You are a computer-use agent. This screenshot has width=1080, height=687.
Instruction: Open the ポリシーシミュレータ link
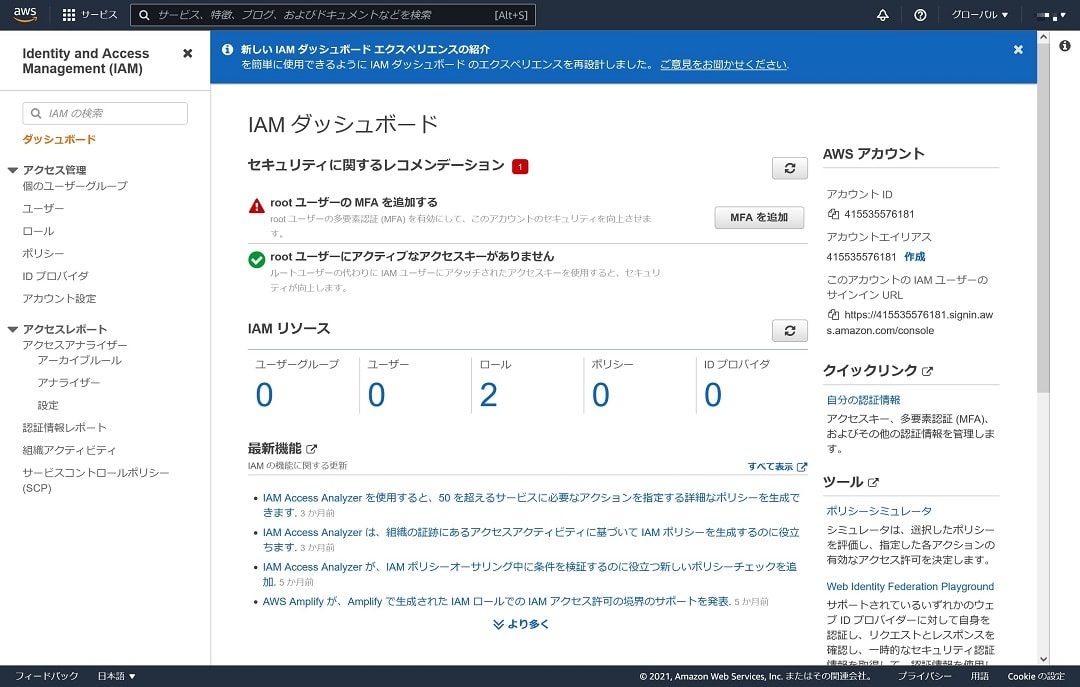(879, 511)
